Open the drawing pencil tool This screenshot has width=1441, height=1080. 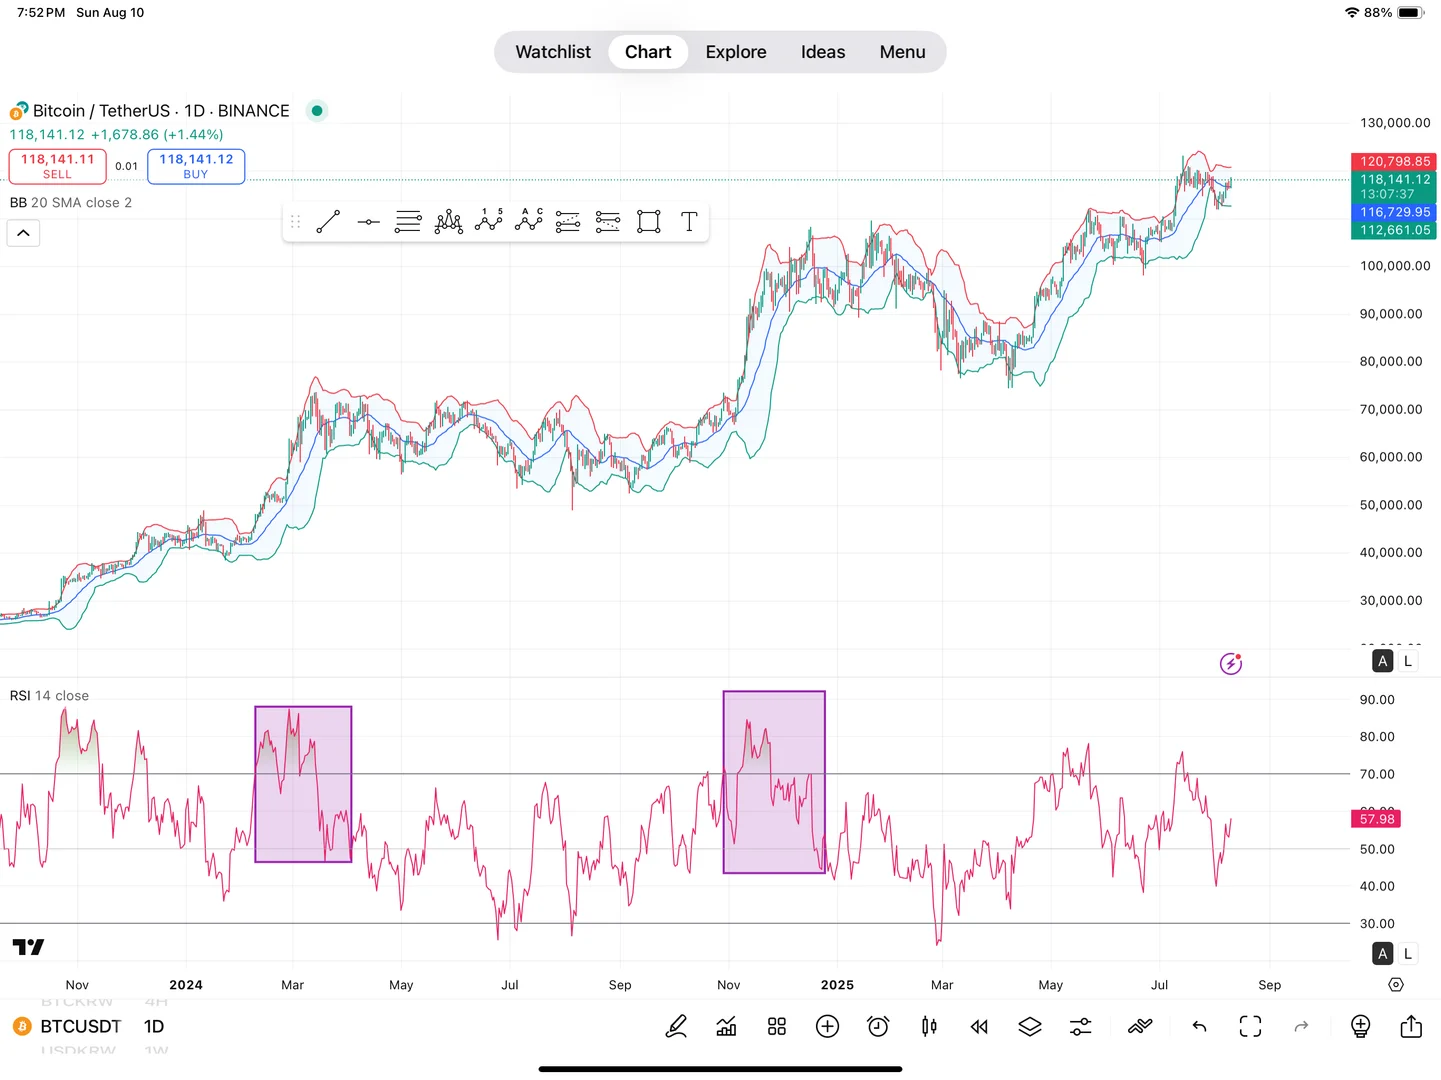click(x=676, y=1026)
